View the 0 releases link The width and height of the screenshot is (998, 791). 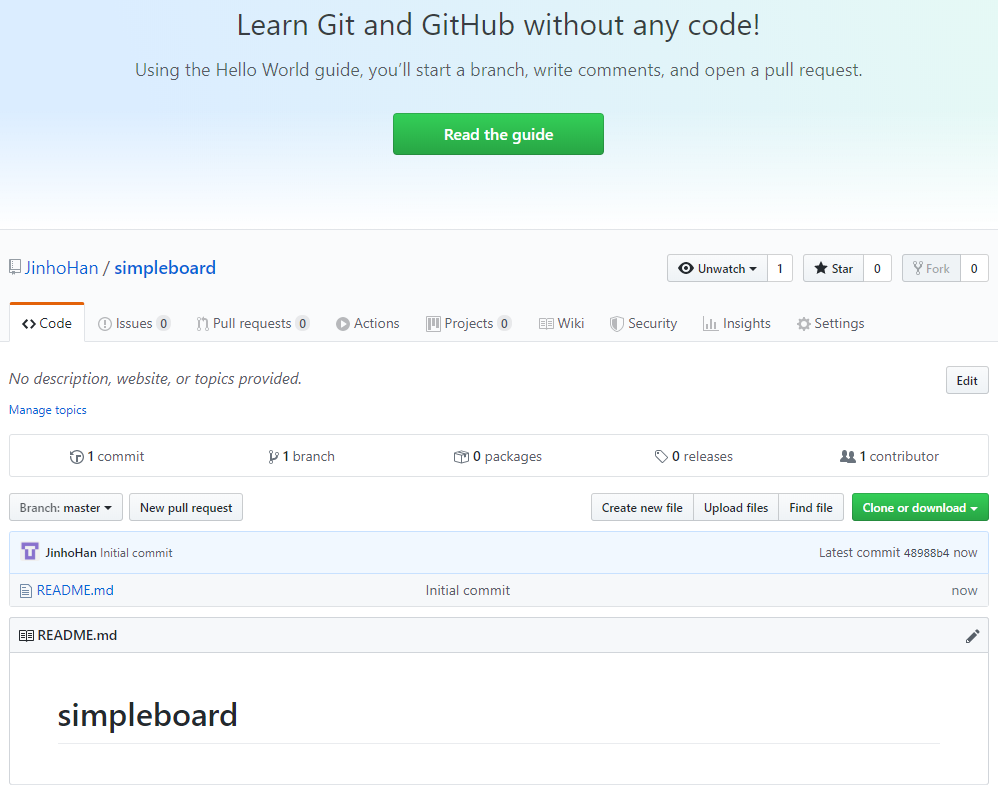tap(694, 456)
